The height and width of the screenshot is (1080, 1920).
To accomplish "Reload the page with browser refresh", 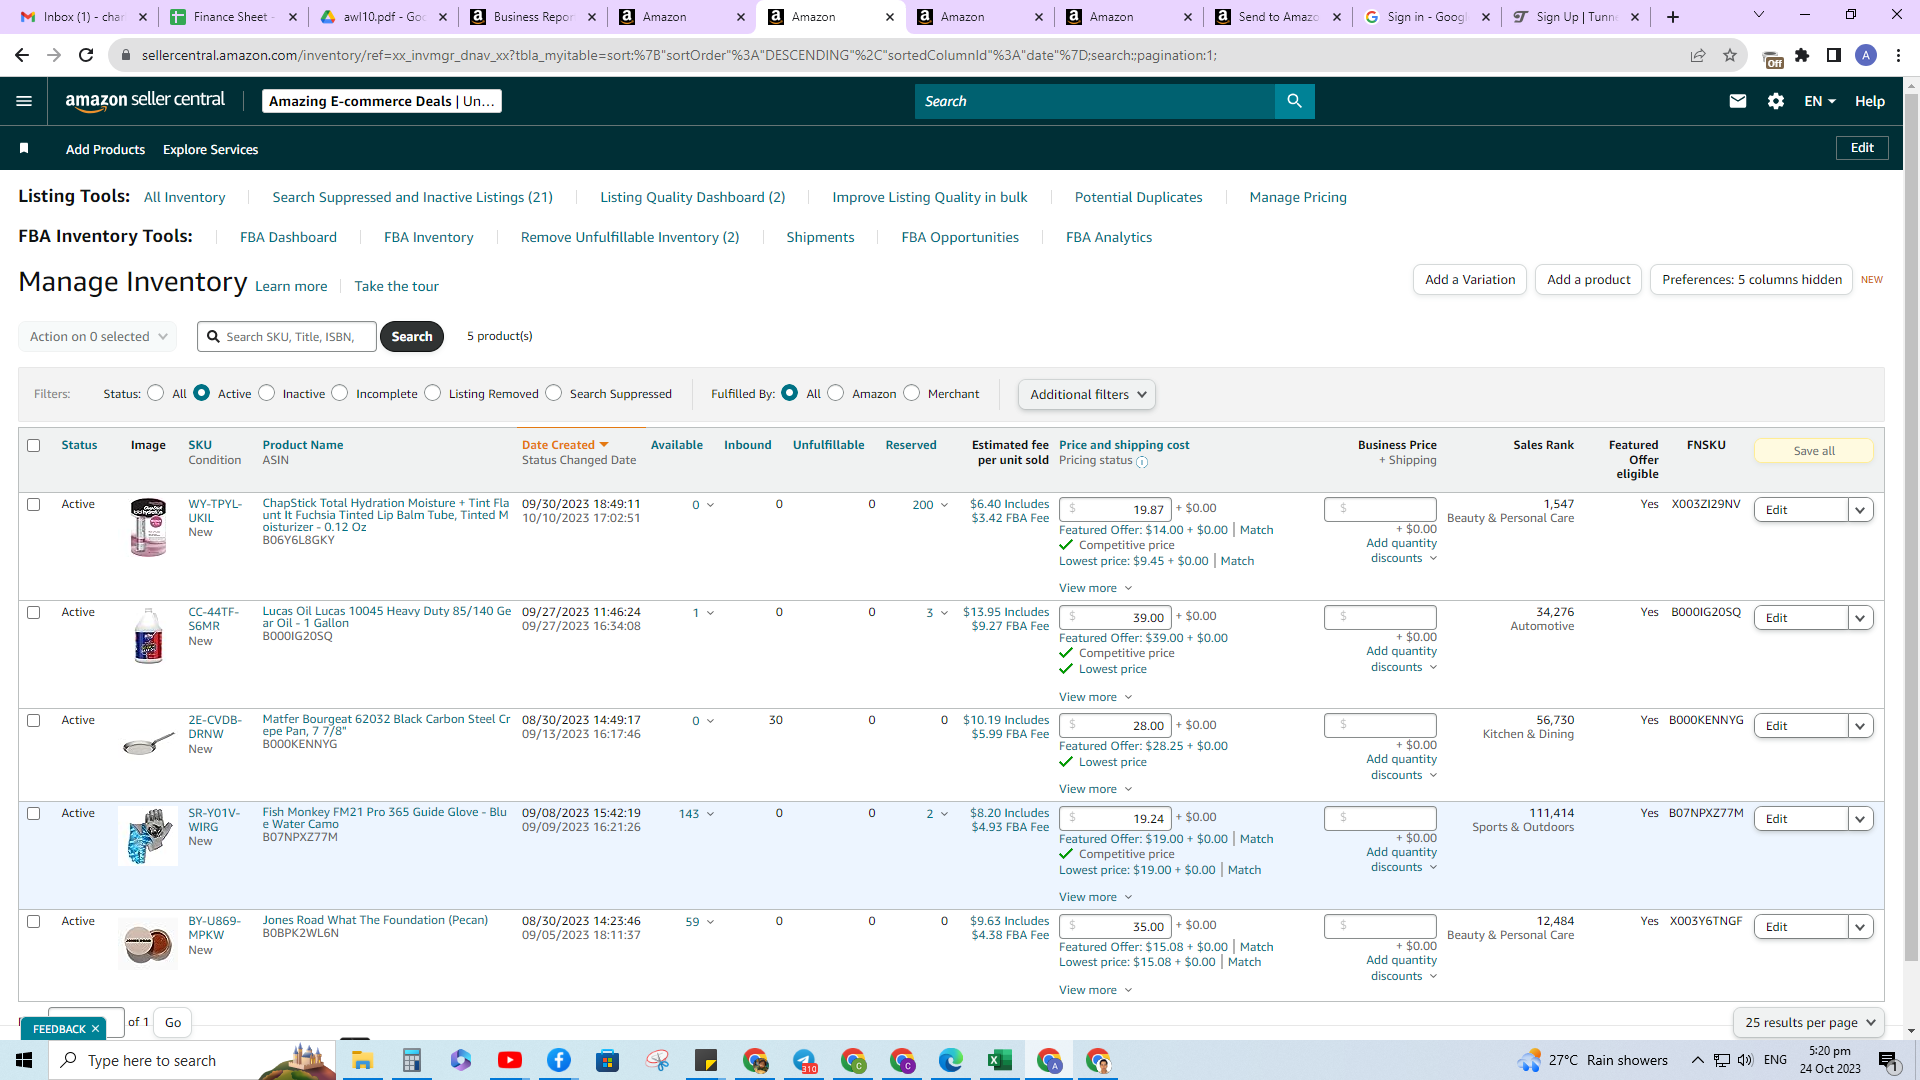I will (87, 55).
